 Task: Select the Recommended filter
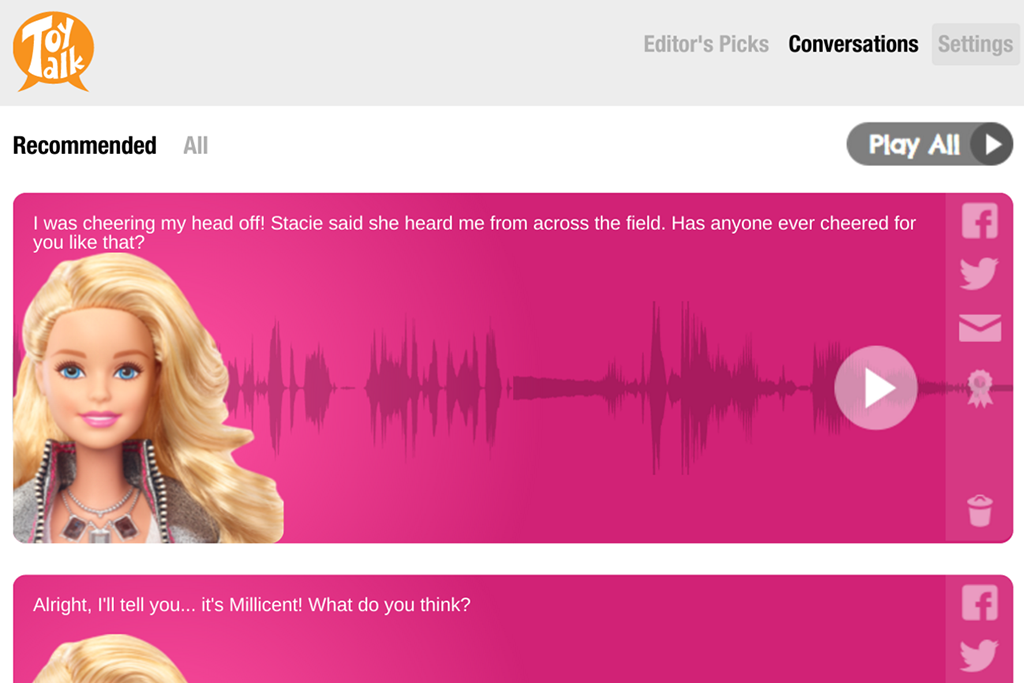85,145
